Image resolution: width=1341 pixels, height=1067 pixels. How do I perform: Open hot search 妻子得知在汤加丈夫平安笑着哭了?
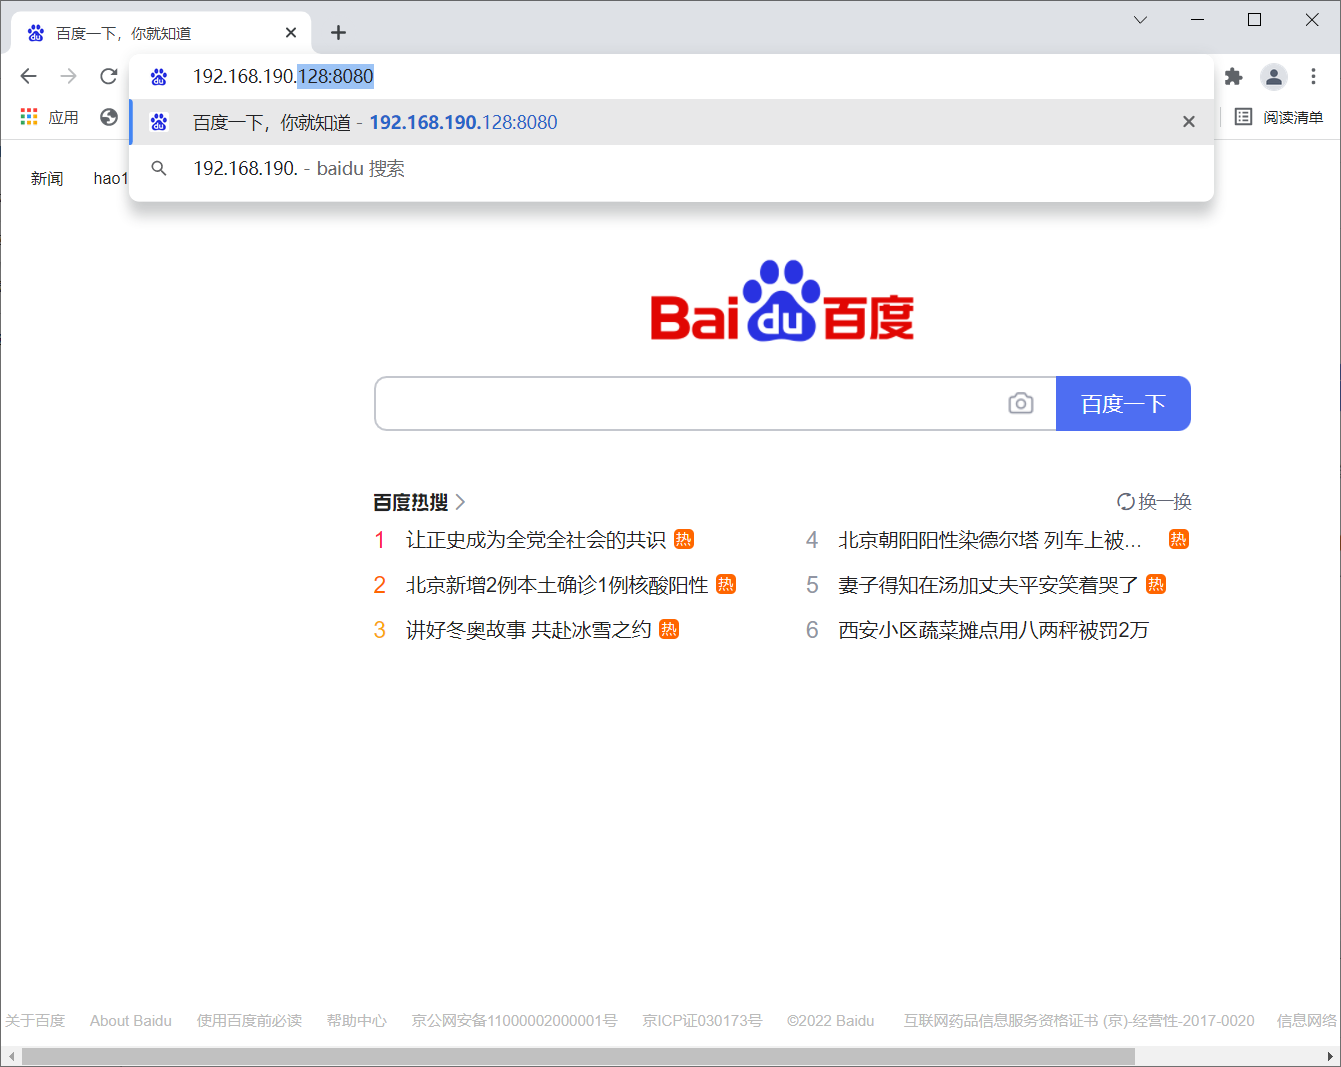coord(988,585)
